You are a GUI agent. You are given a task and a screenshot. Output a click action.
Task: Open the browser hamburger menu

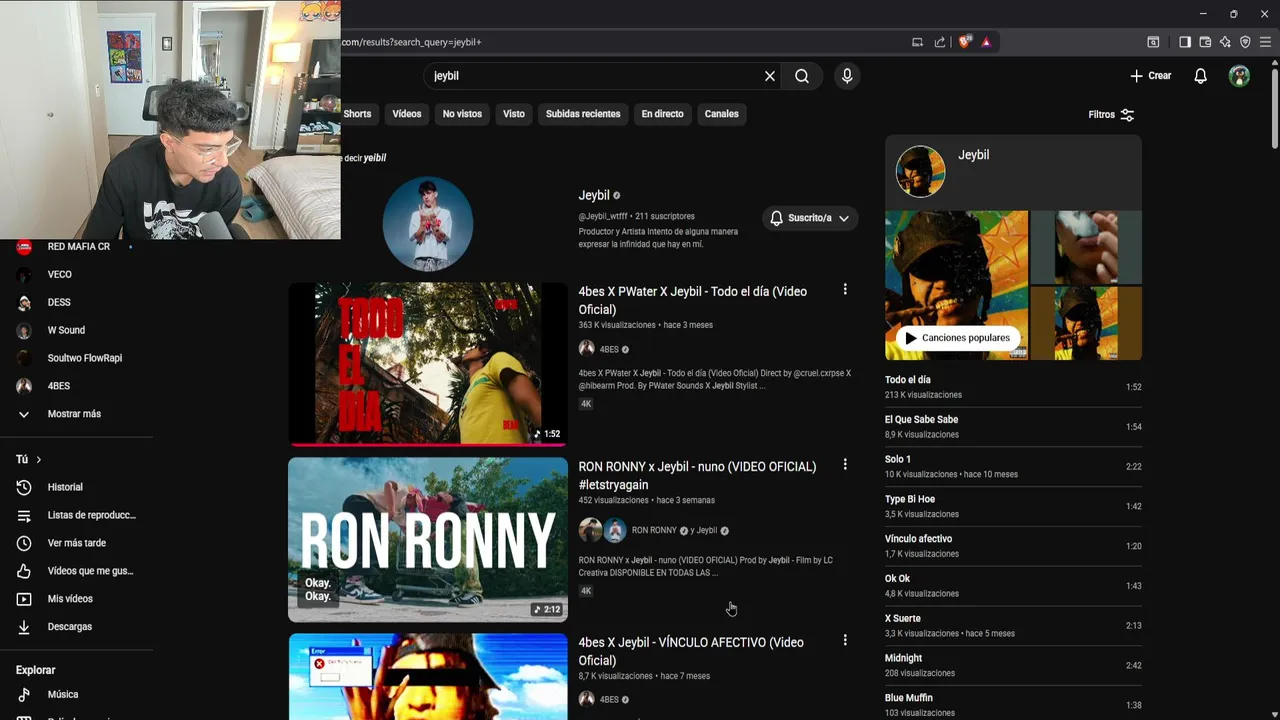tap(1266, 42)
